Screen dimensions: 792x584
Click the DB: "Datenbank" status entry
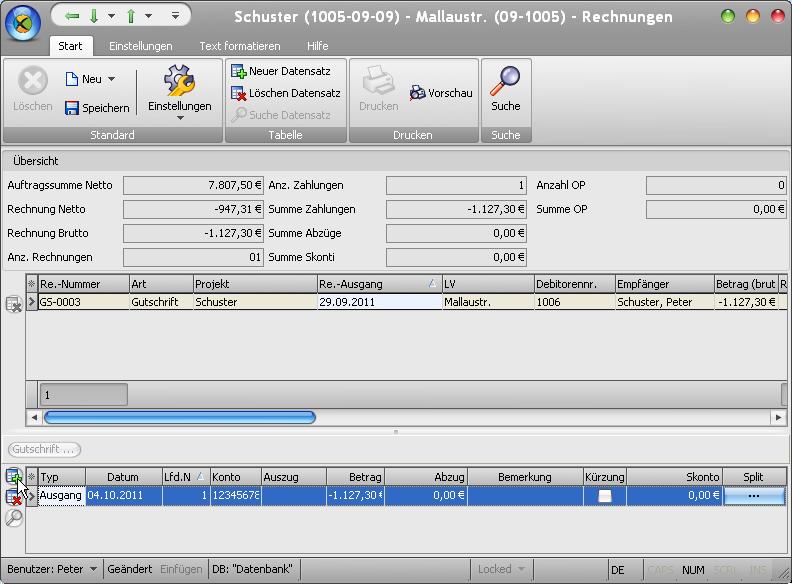click(x=252, y=569)
